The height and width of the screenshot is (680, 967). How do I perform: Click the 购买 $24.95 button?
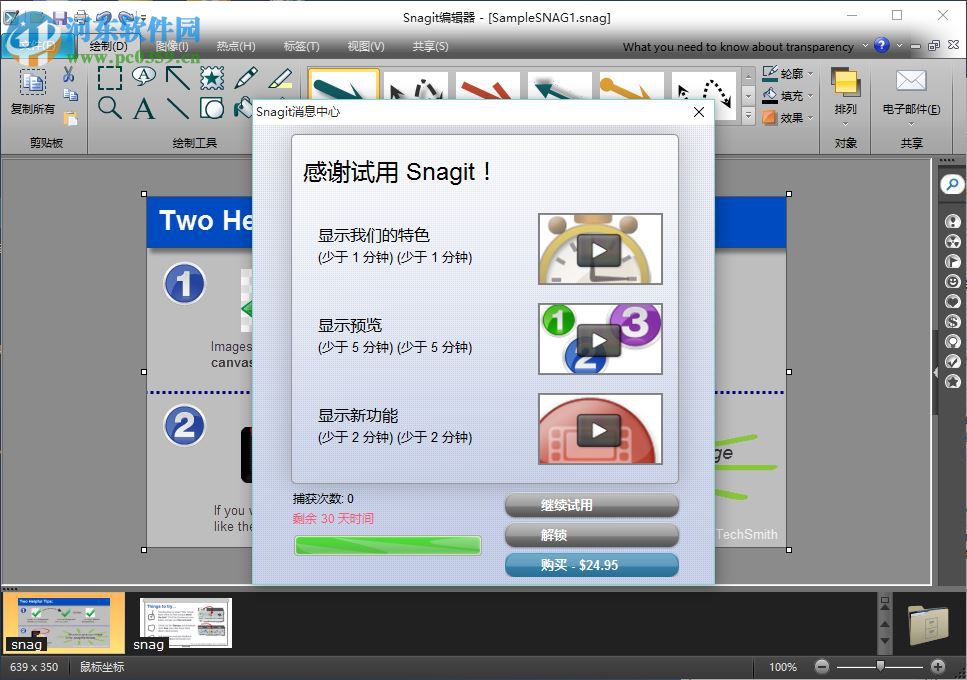591,565
